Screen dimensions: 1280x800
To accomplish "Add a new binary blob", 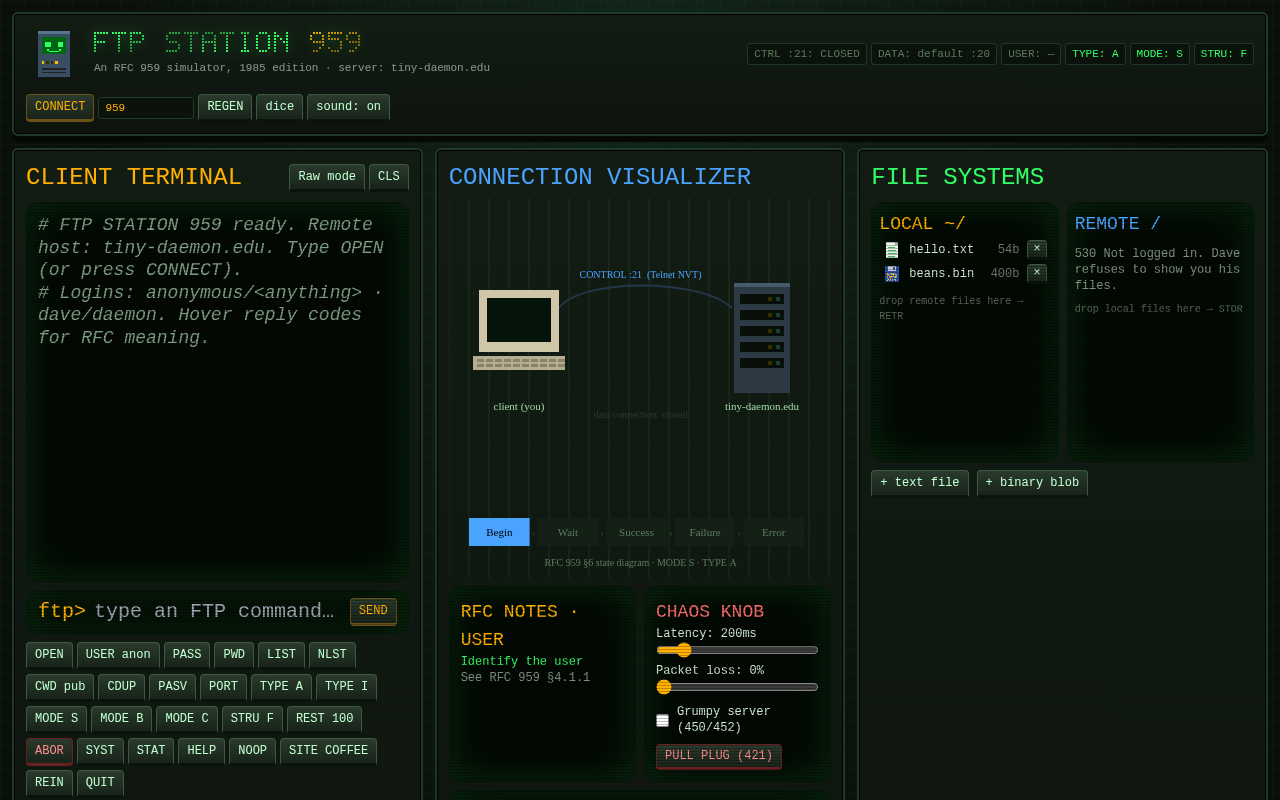I will pyautogui.click(x=1032, y=483).
